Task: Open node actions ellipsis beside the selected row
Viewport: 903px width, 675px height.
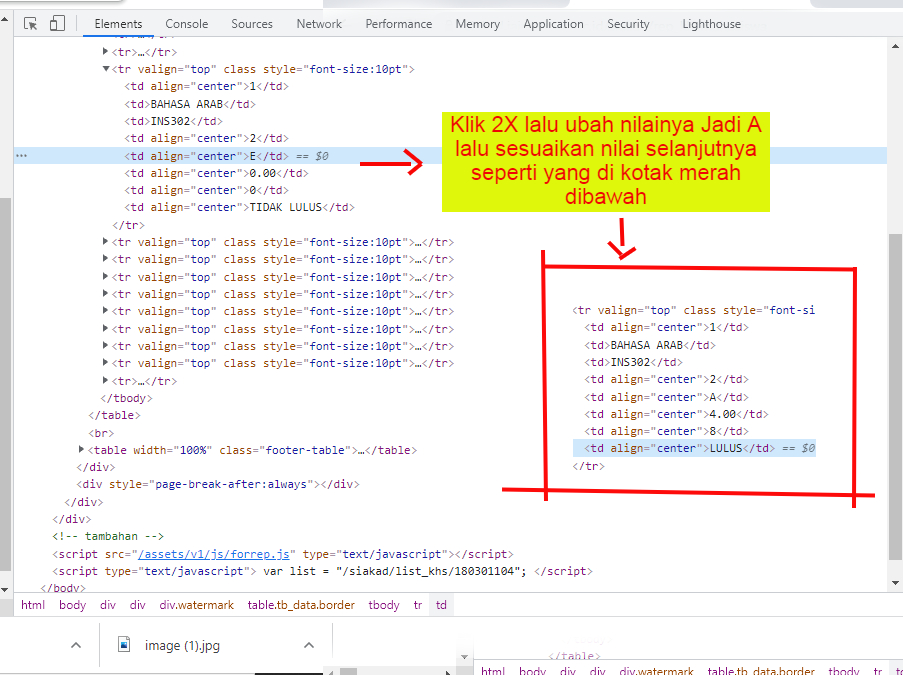Action: [x=21, y=156]
